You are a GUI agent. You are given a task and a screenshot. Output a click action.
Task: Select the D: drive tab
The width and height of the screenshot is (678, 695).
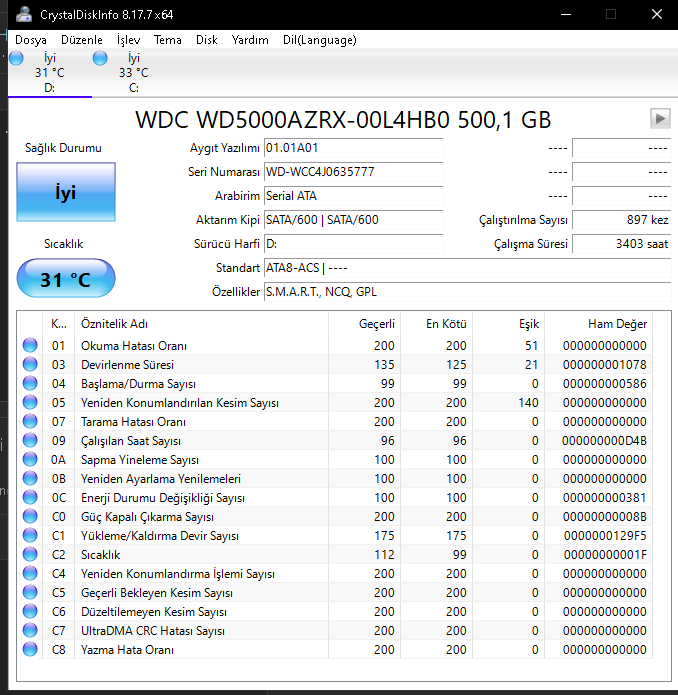(x=50, y=73)
